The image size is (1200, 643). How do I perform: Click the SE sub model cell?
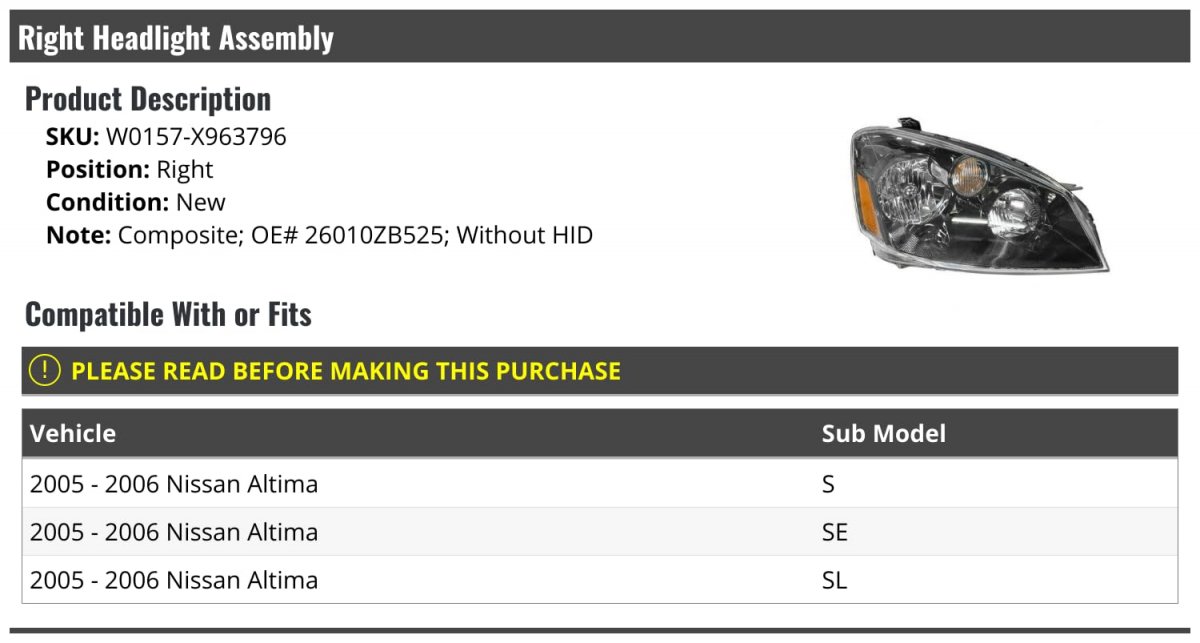[835, 532]
